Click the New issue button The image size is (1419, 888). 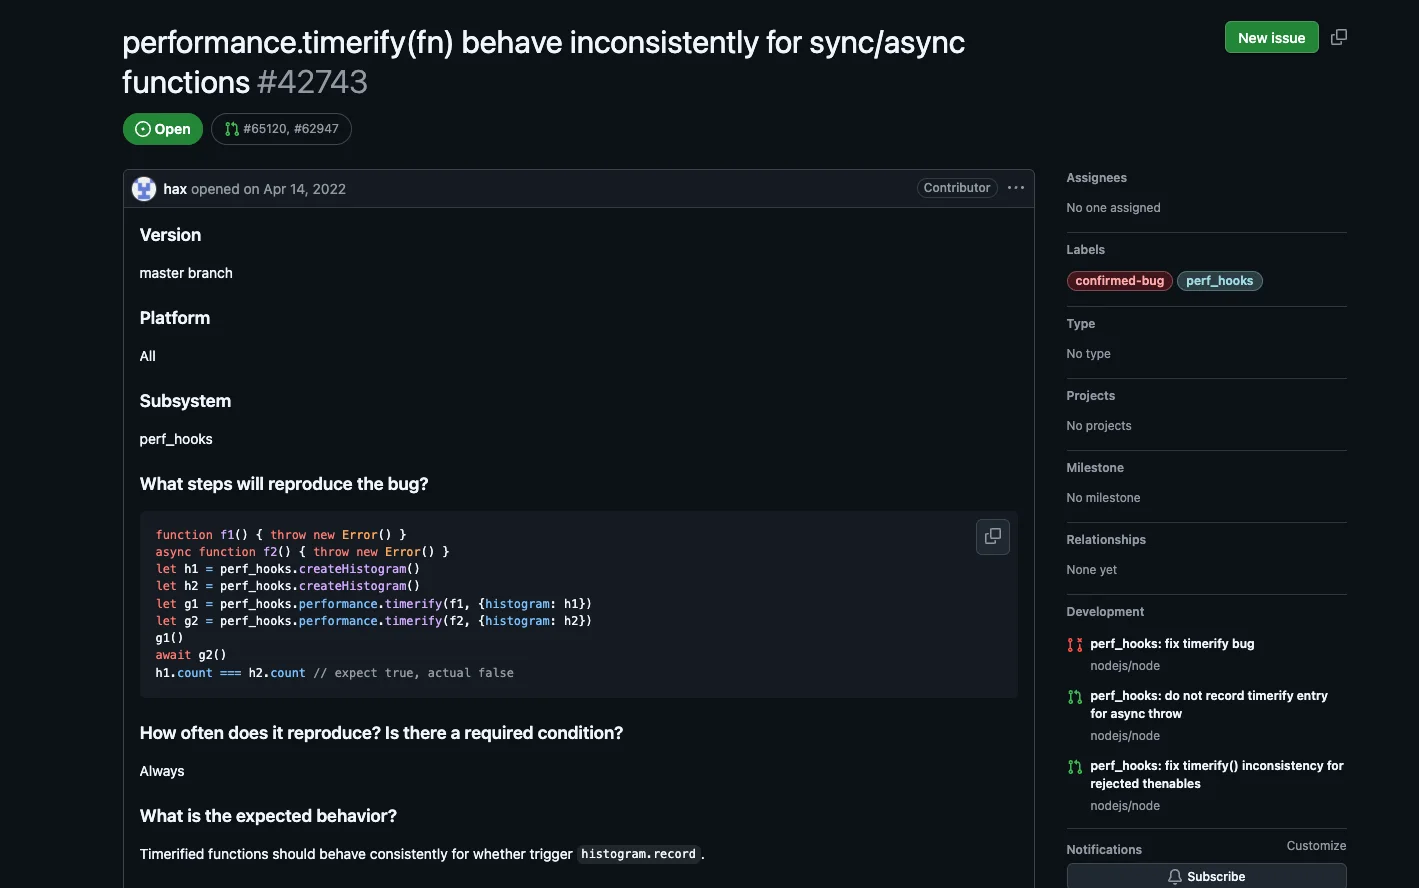coord(1271,37)
